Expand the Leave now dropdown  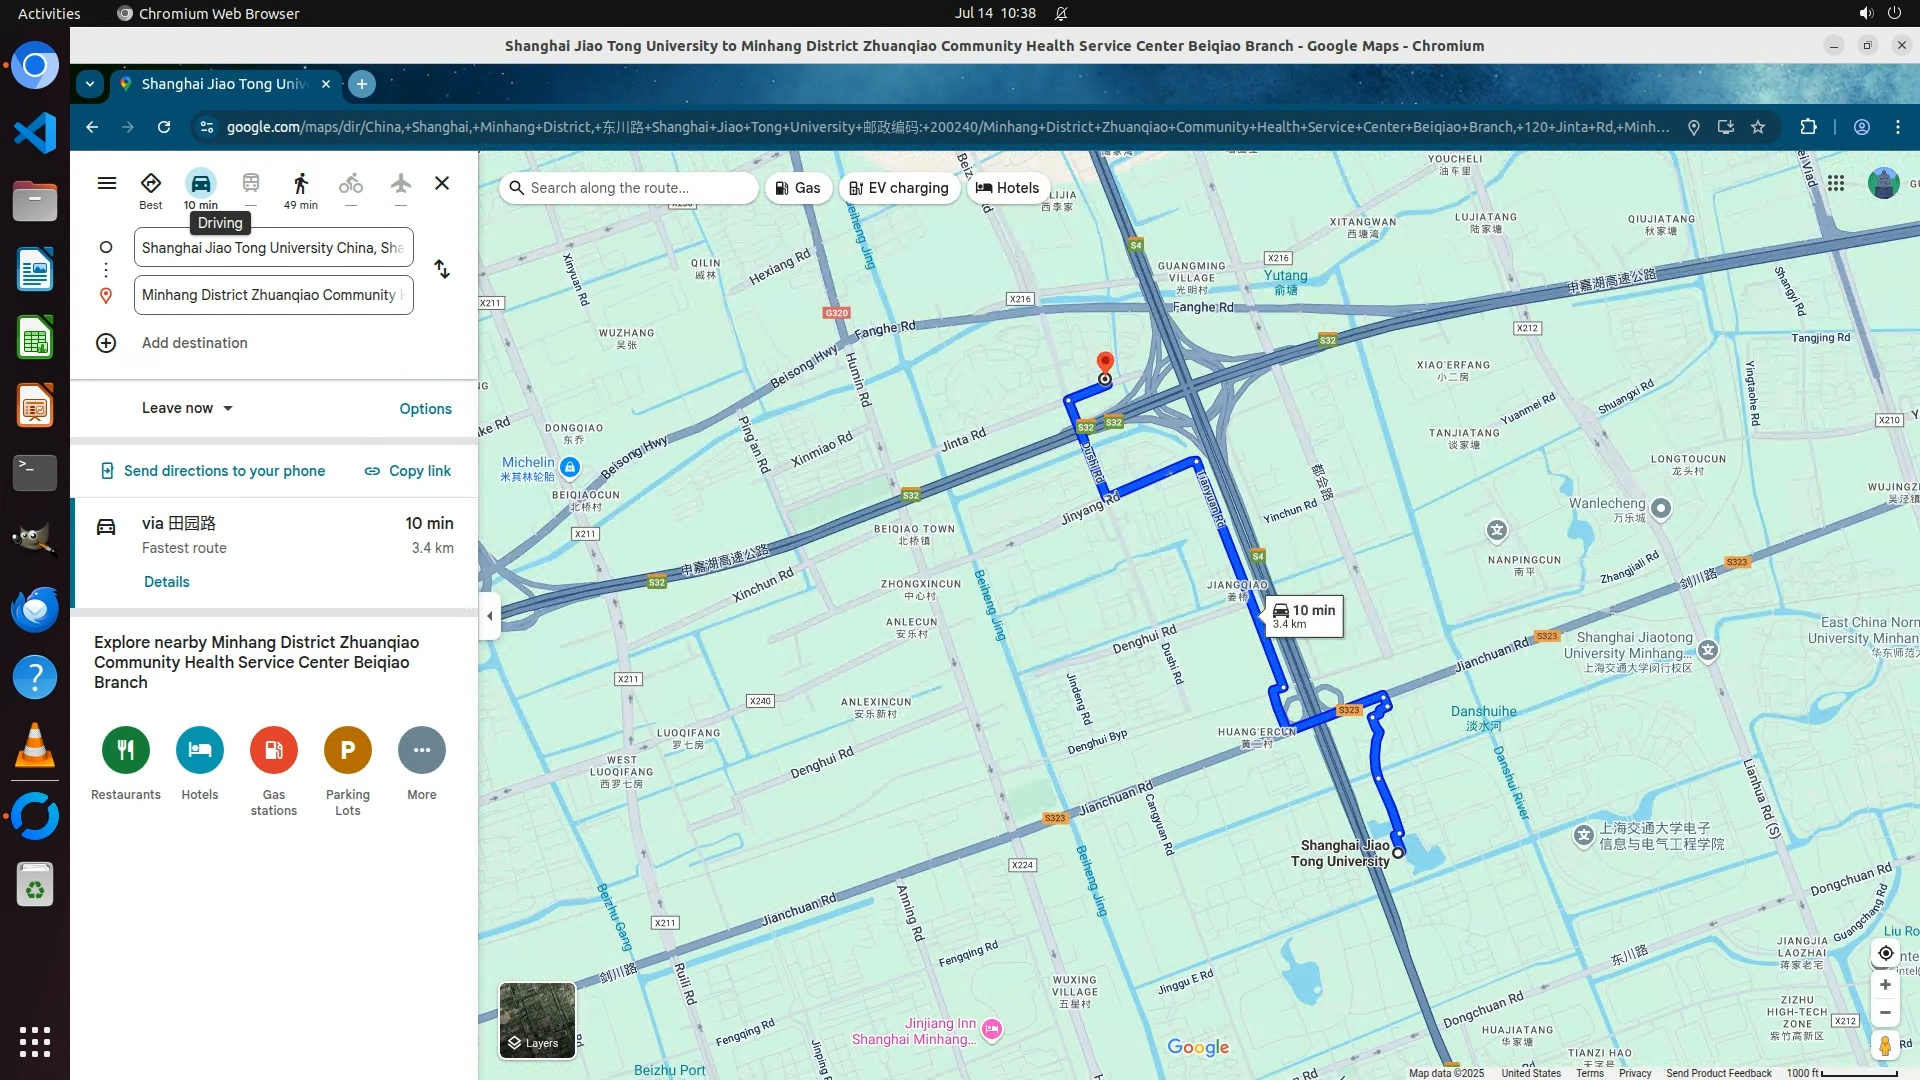coord(187,408)
